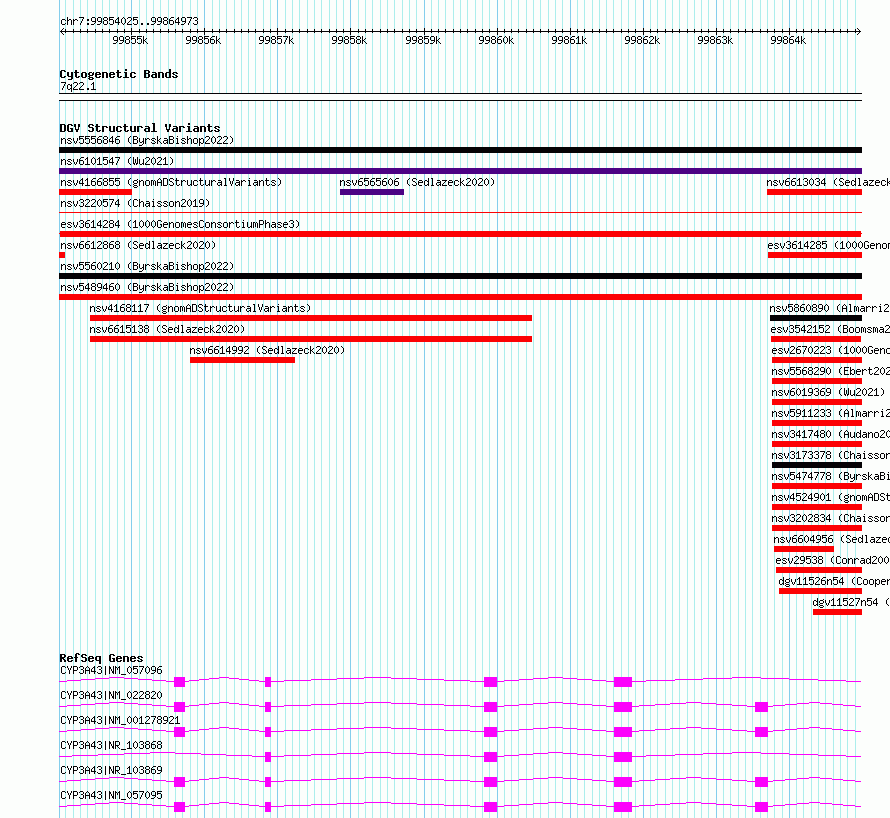Select the nsv4168117 gnomAD red variant bar

click(x=310, y=318)
